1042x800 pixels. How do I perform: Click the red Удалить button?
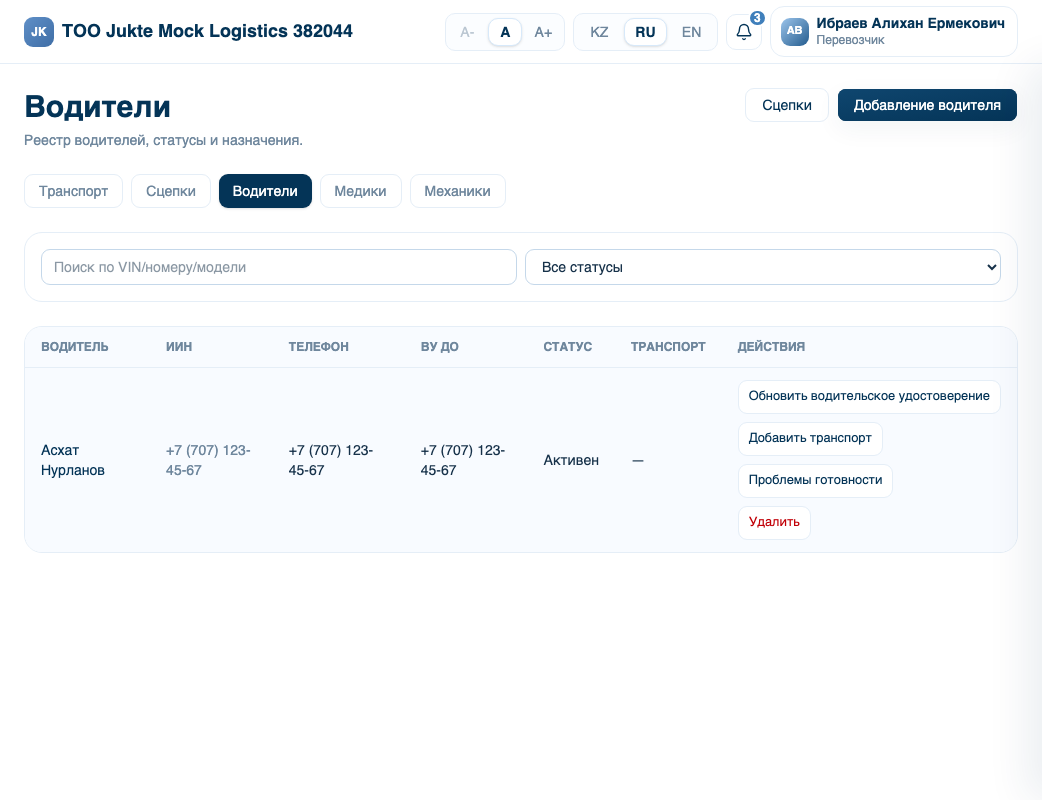pos(774,522)
